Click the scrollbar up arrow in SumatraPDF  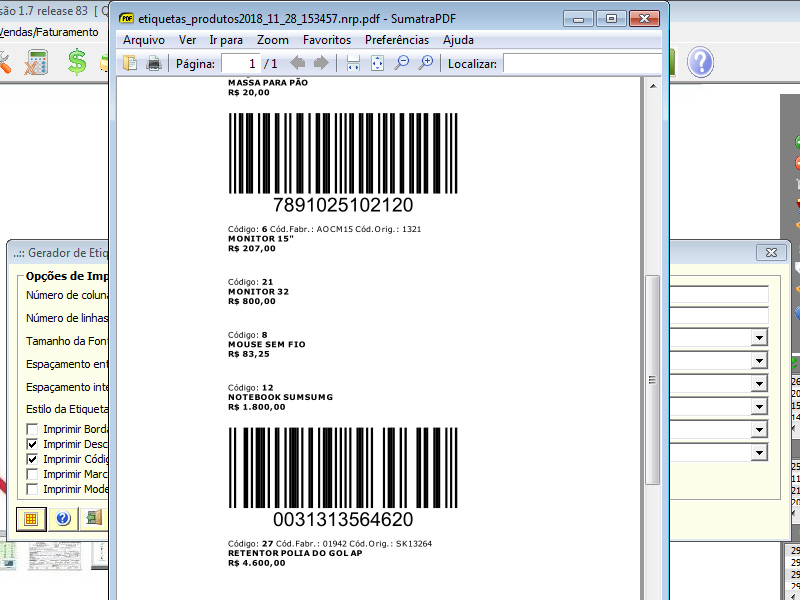tap(653, 86)
